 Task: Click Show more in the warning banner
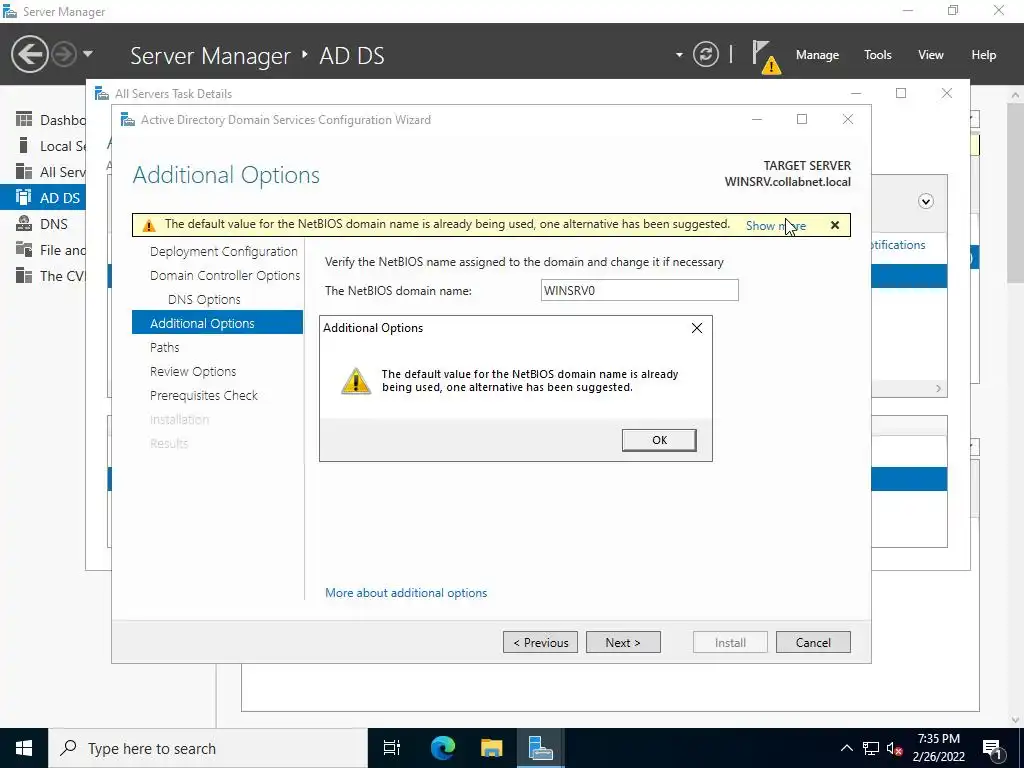776,225
